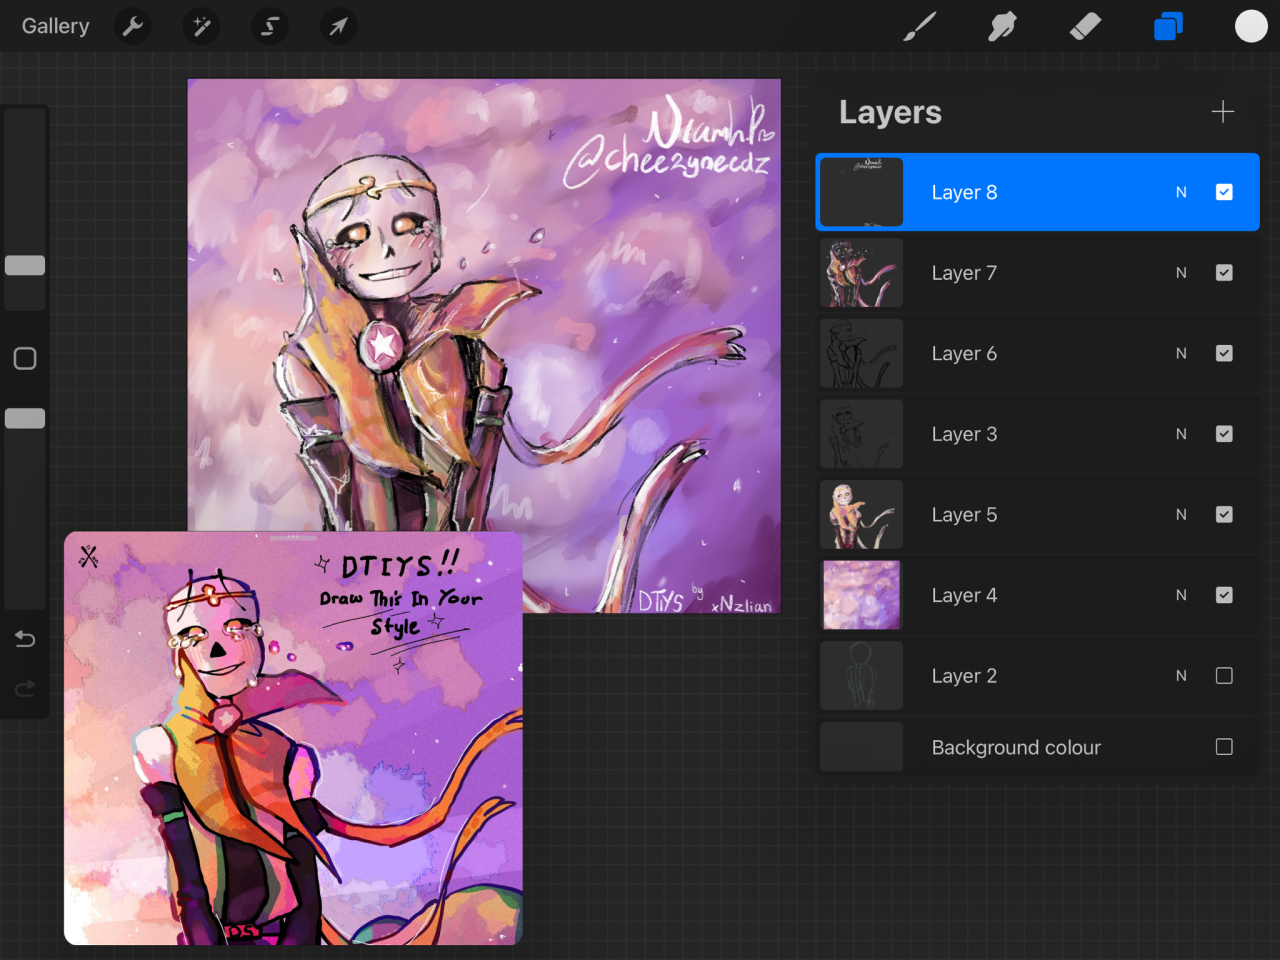This screenshot has height=960, width=1280.
Task: Adjust the brush opacity slider handle
Action: pos(25,418)
